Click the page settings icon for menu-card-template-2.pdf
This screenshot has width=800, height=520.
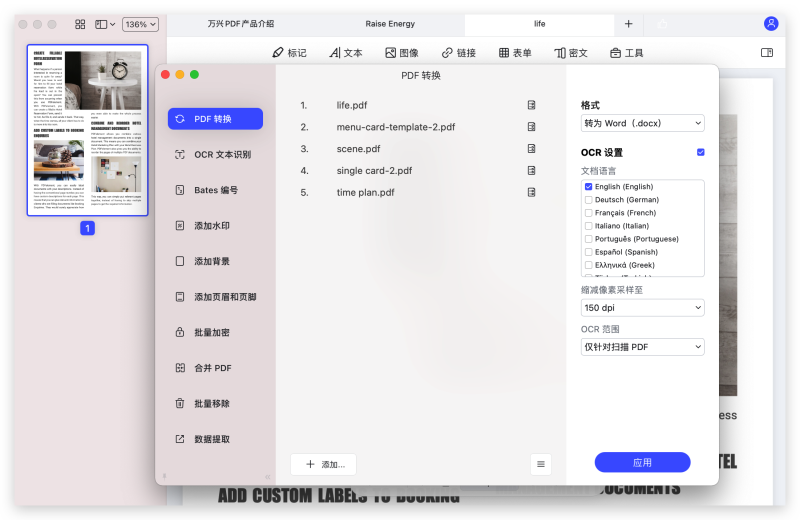pyautogui.click(x=531, y=127)
